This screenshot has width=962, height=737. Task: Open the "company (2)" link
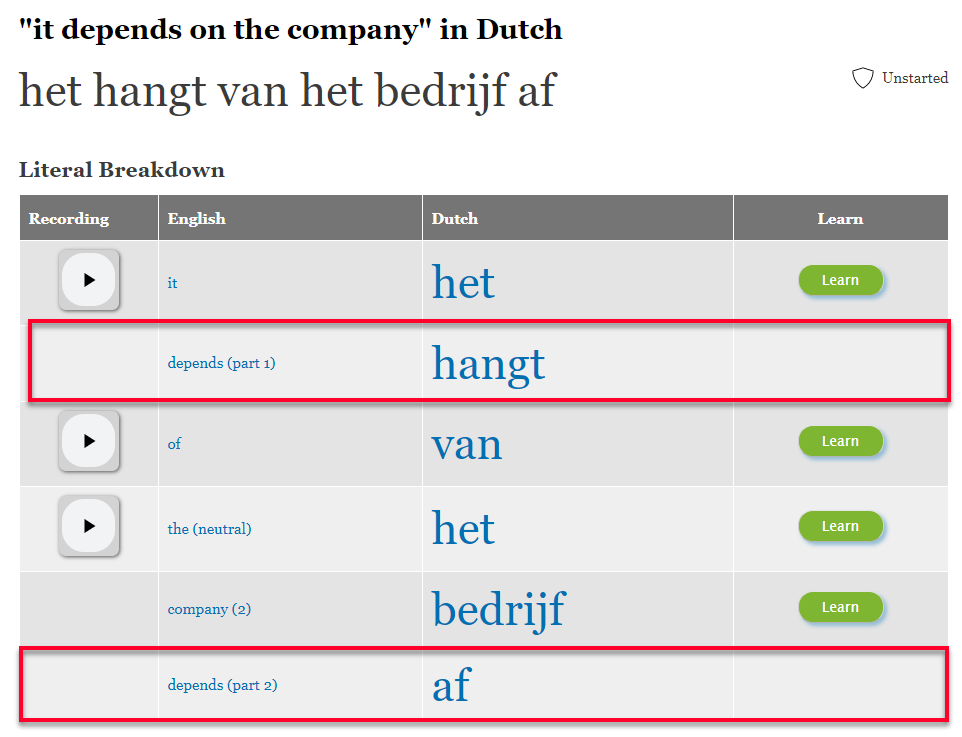[209, 609]
